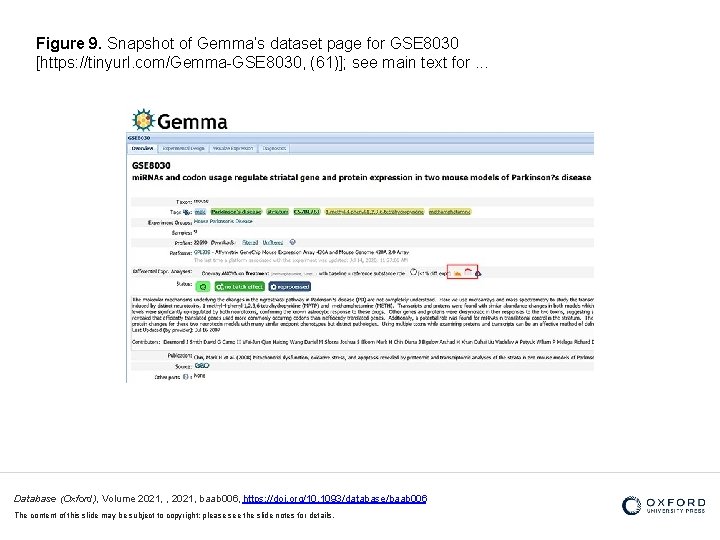Click the tags icon beside Tags label
This screenshot has height=540, width=720.
[x=187, y=212]
